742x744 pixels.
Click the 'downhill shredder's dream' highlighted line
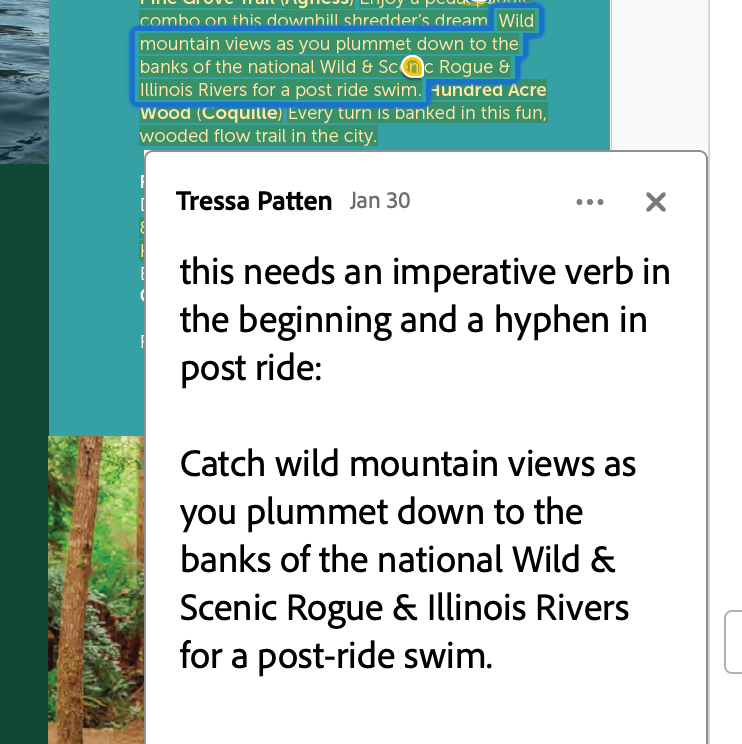[x=313, y=20]
